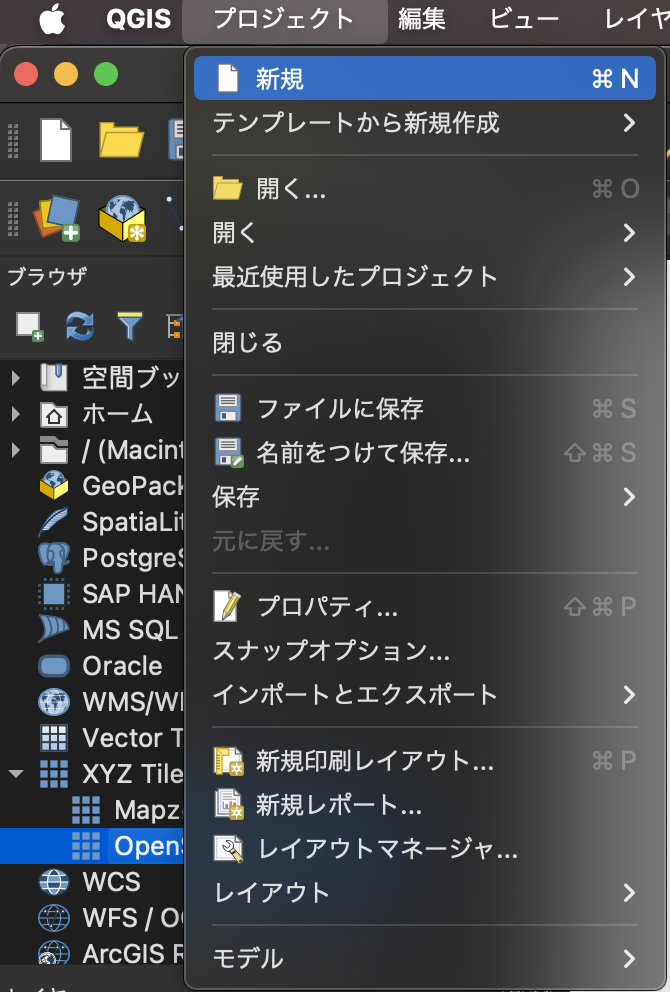Open レイアウトマネージャ... menu item
The image size is (670, 992).
tap(425, 848)
